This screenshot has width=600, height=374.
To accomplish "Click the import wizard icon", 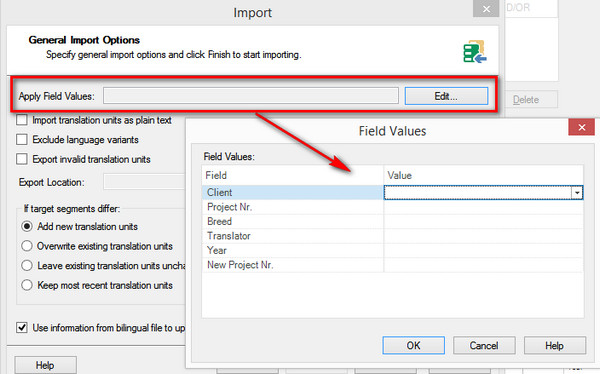I will tap(475, 51).
